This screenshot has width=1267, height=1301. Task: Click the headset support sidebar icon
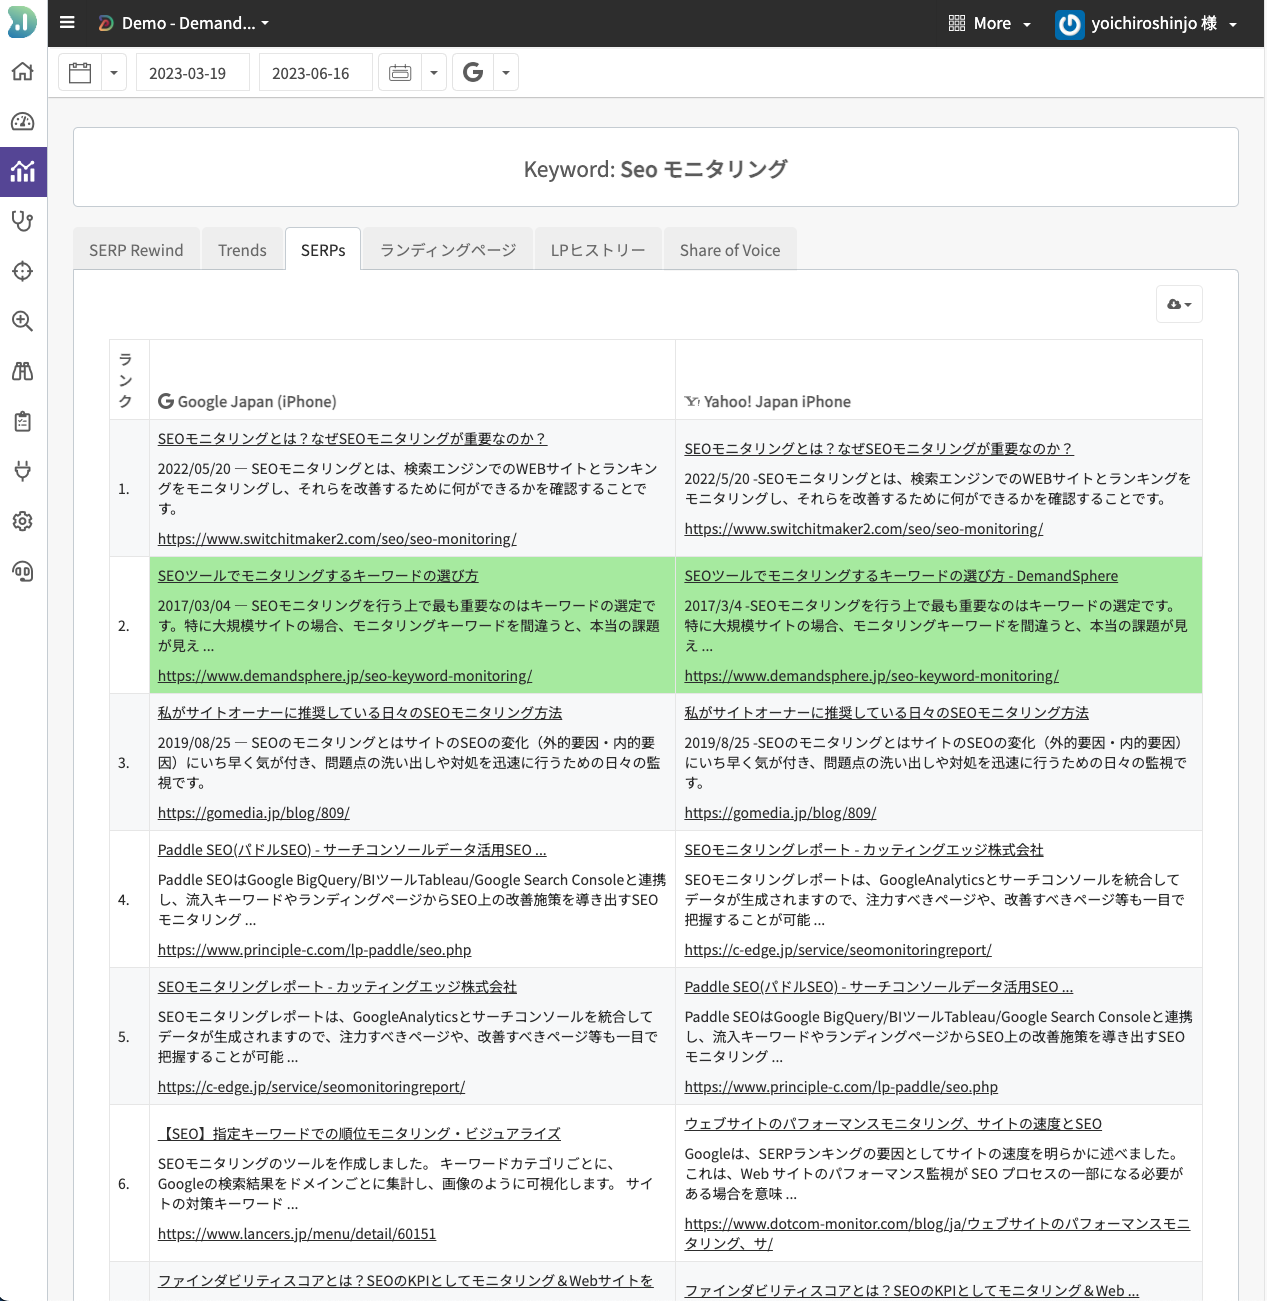[x=22, y=571]
